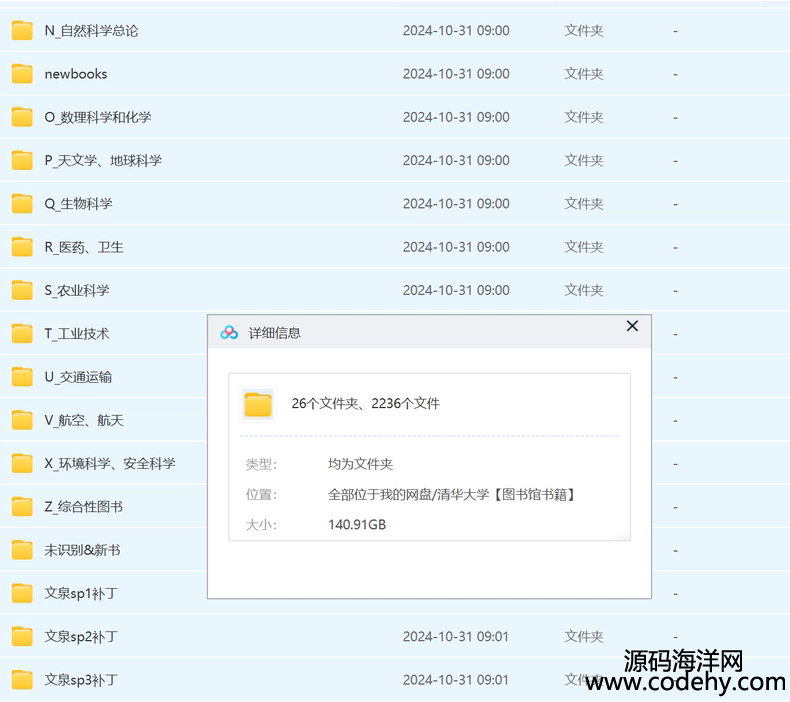Select the X_环境科学、安全科学 folder name

click(110, 464)
